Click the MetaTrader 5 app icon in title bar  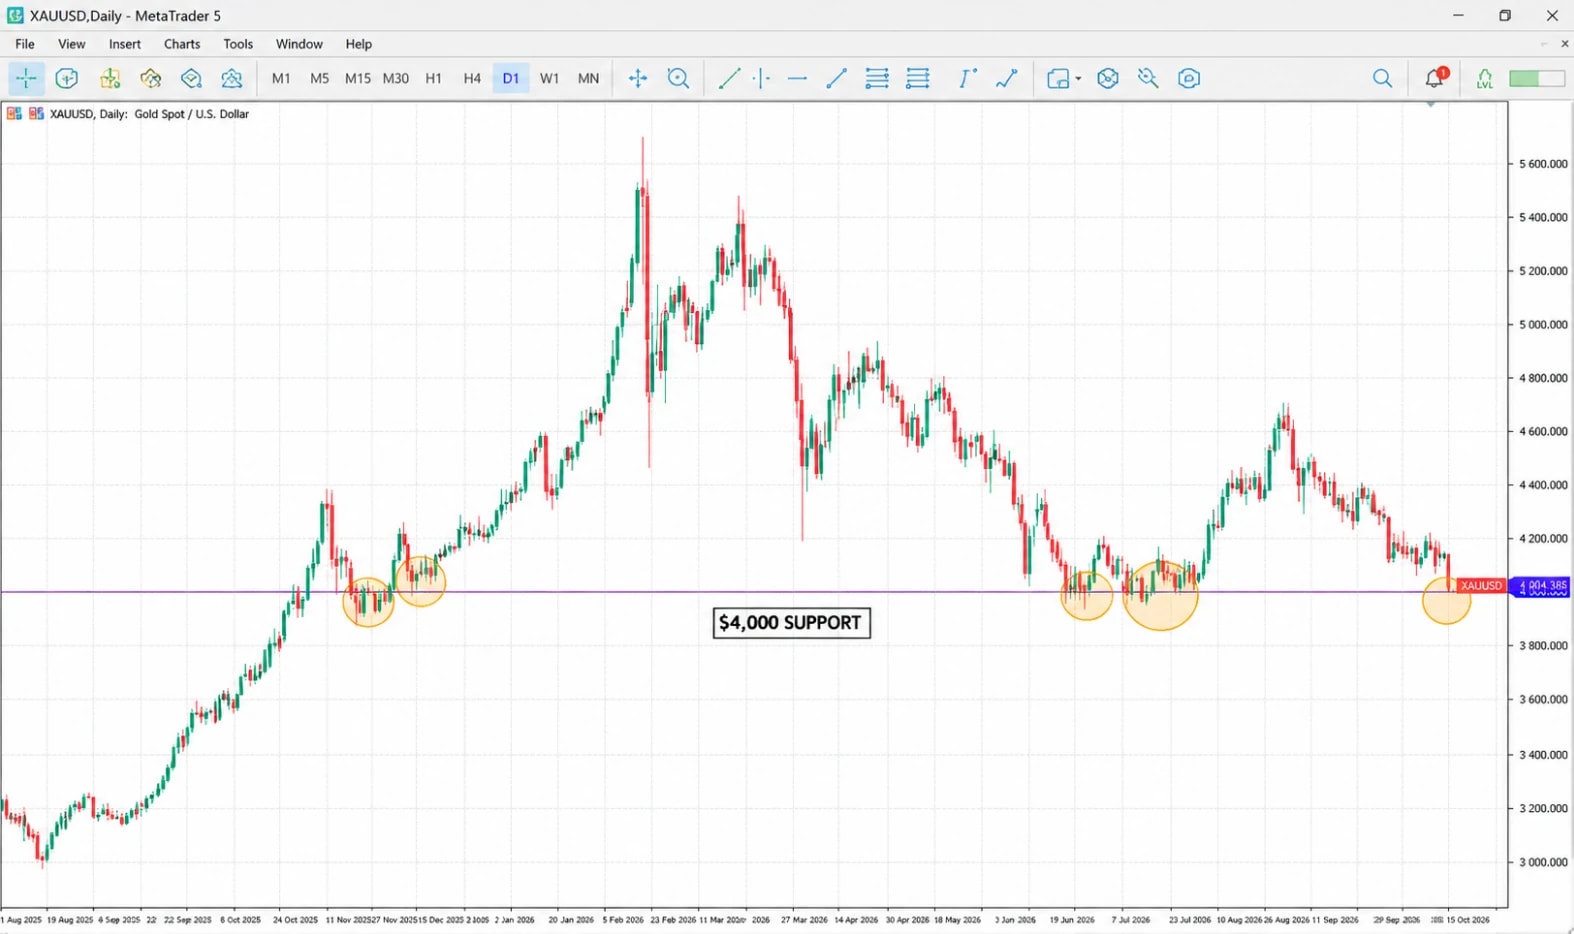click(x=15, y=15)
